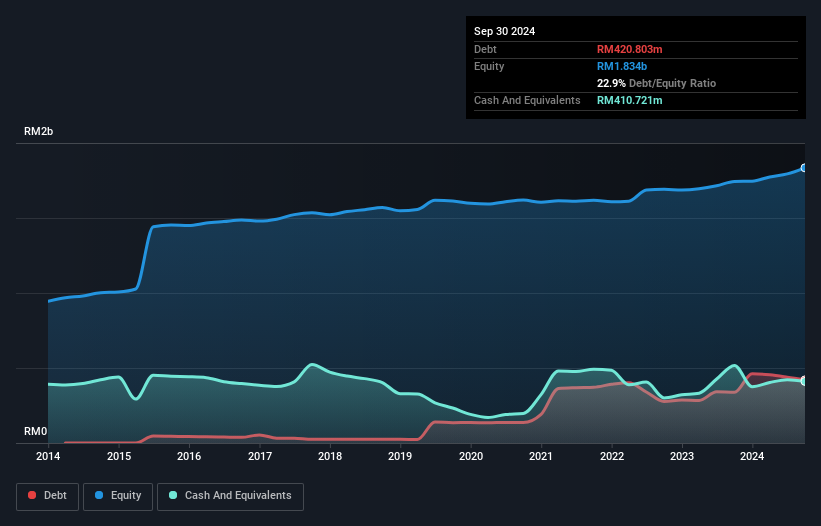Click the 2014 x-axis label

pyautogui.click(x=48, y=456)
